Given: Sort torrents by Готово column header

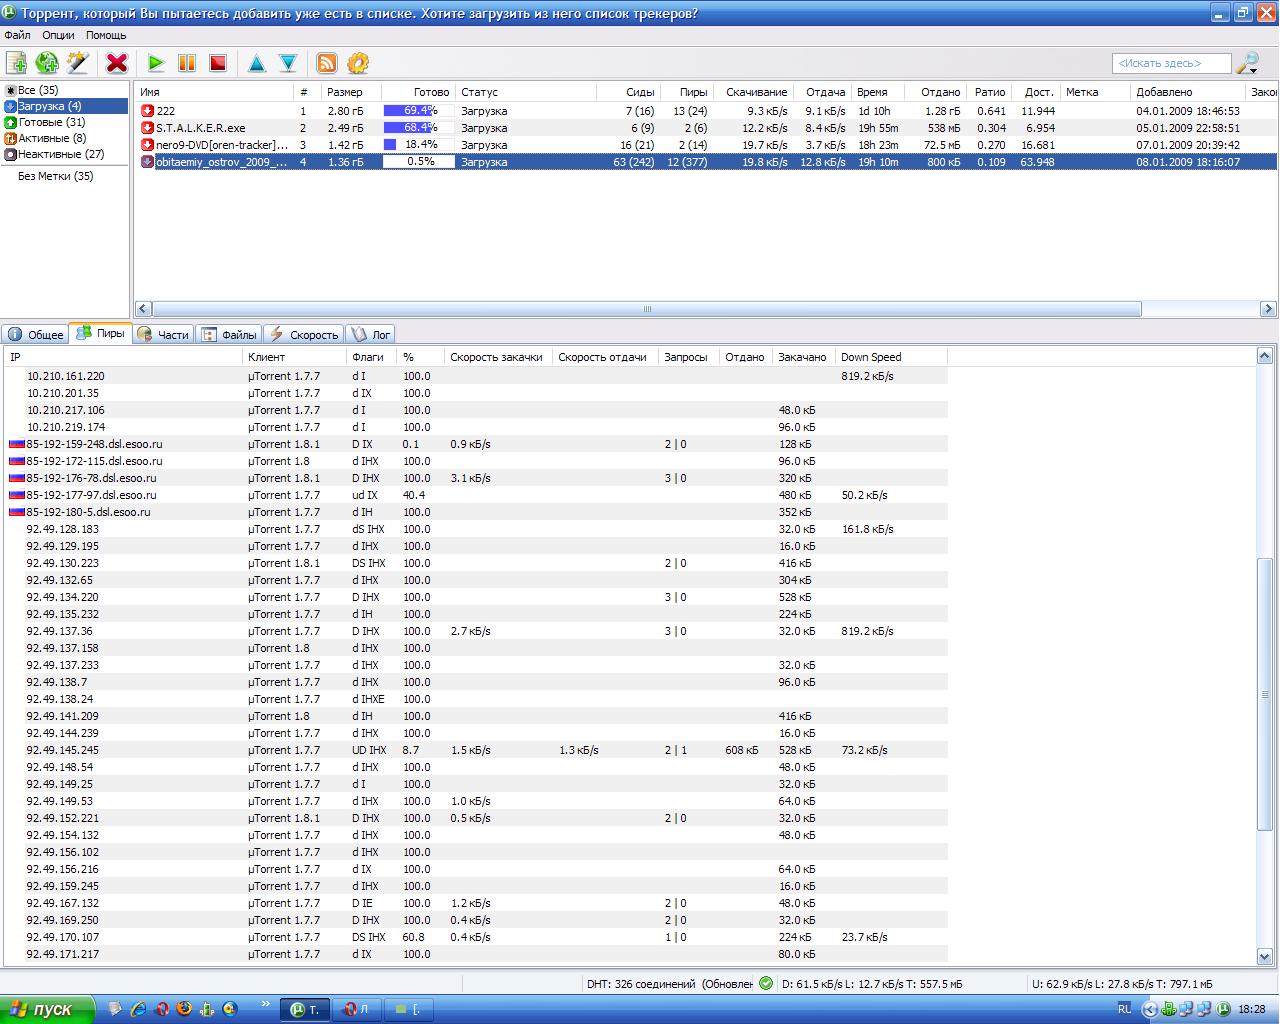Looking at the screenshot, I should pos(418,92).
